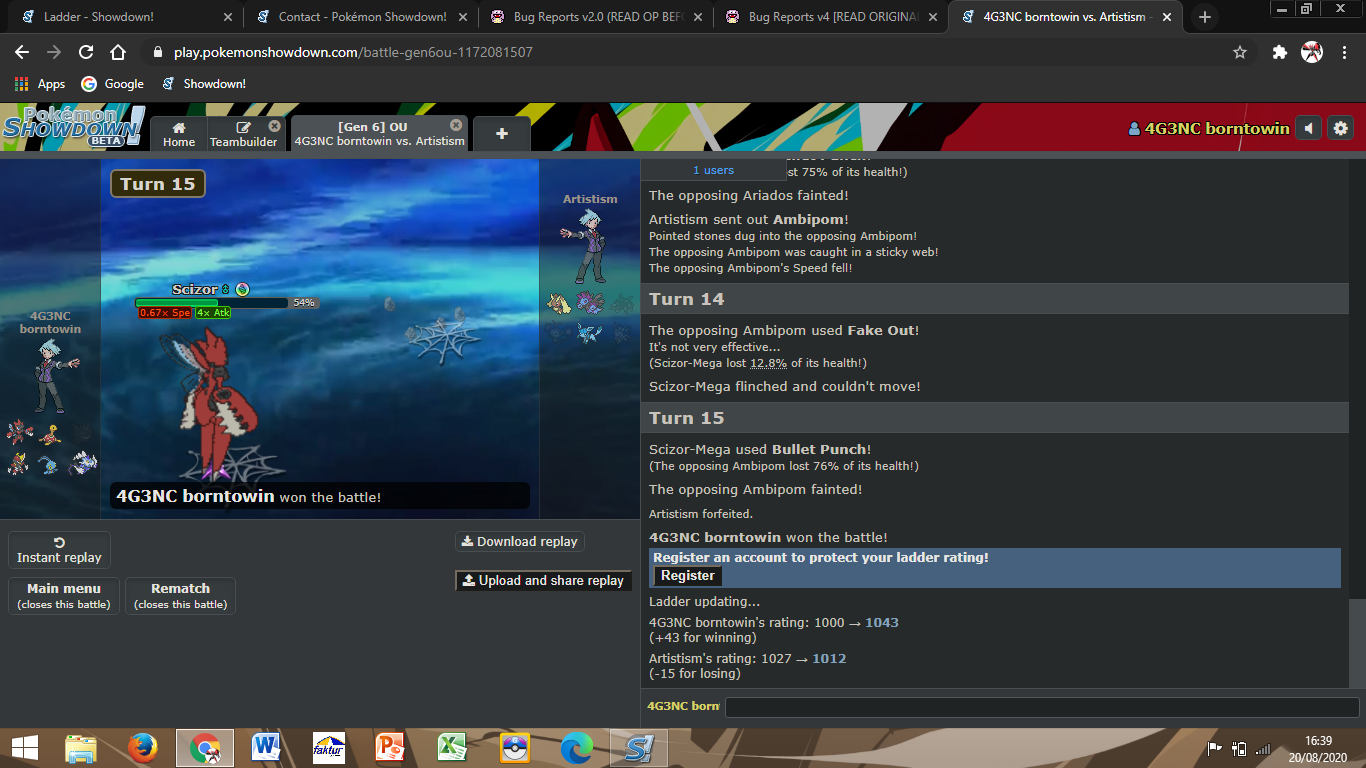Open a new Chrome tab

coord(1205,17)
